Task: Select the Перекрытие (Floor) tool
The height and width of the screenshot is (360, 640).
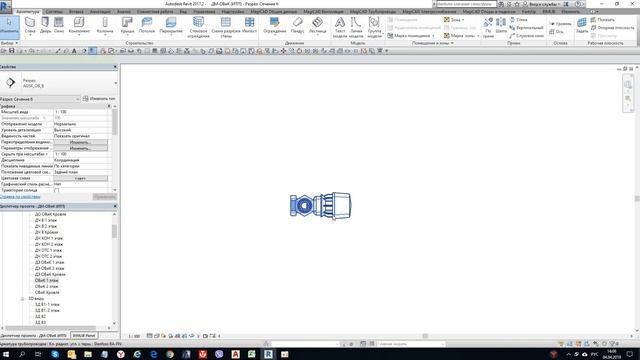Action: [x=171, y=25]
